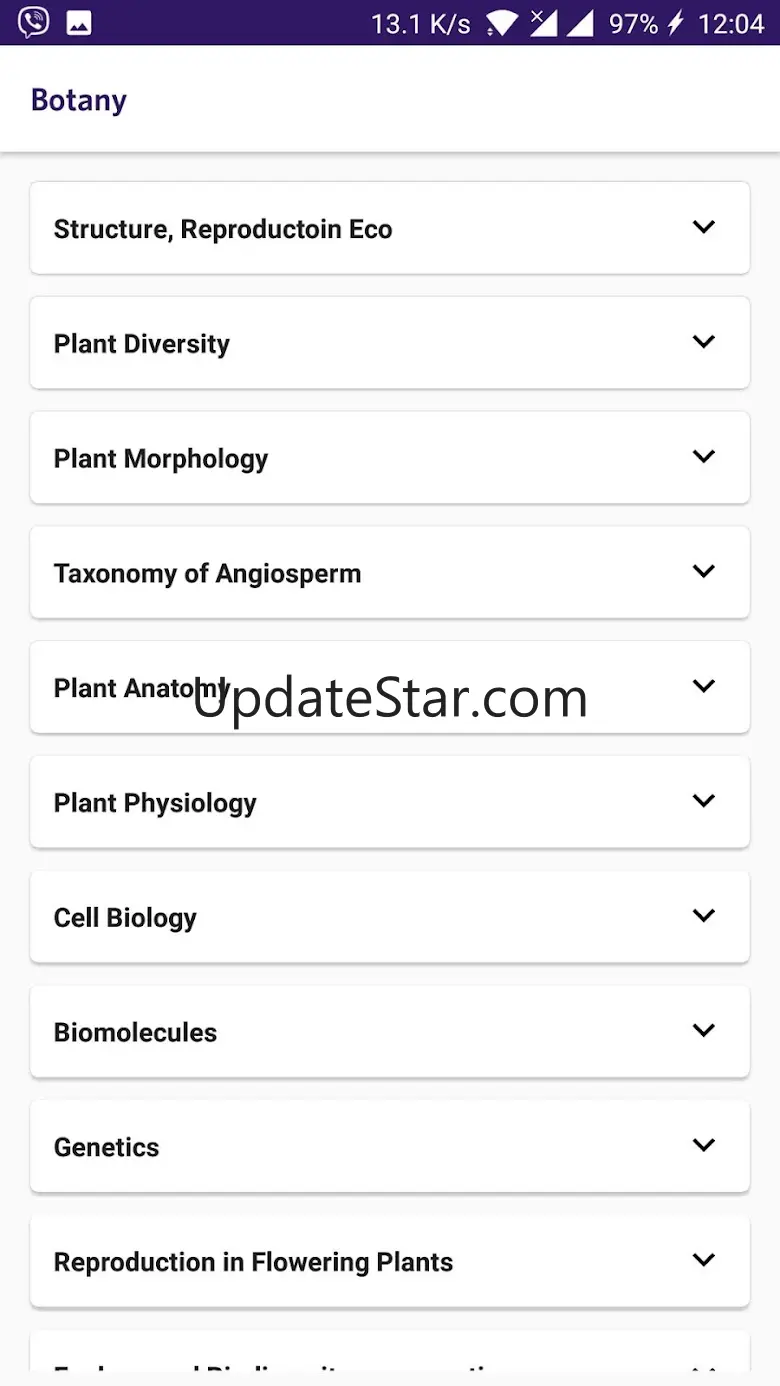Screen dimensions: 780x1386
Task: Open the Cell Biology topic text
Action: (125, 918)
